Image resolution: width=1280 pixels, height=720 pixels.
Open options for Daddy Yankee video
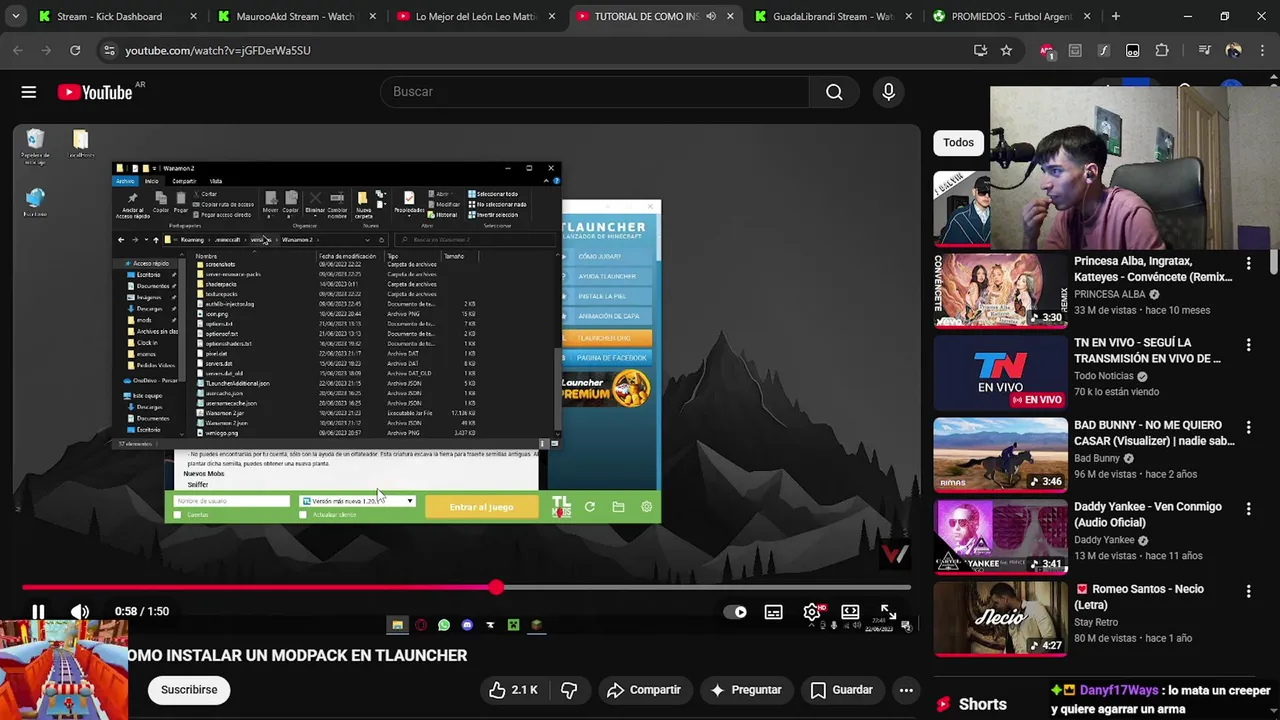[x=1248, y=509]
